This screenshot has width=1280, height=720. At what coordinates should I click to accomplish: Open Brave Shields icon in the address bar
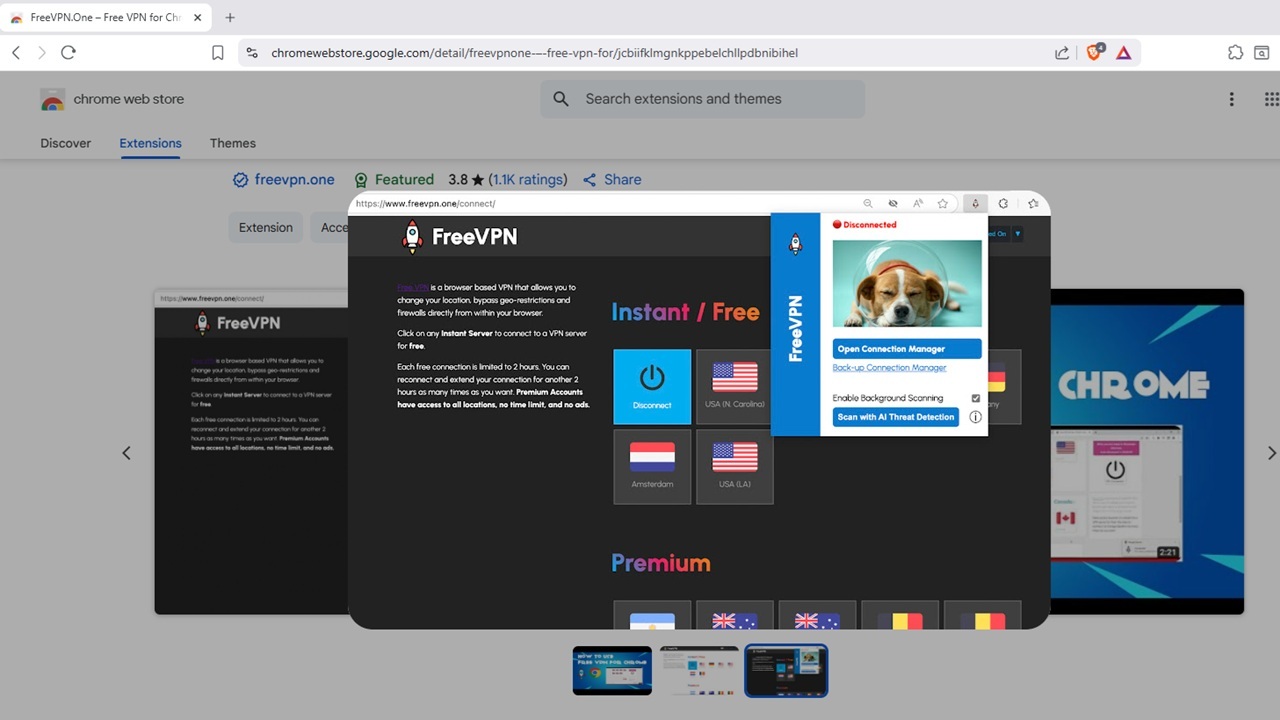pos(1094,52)
